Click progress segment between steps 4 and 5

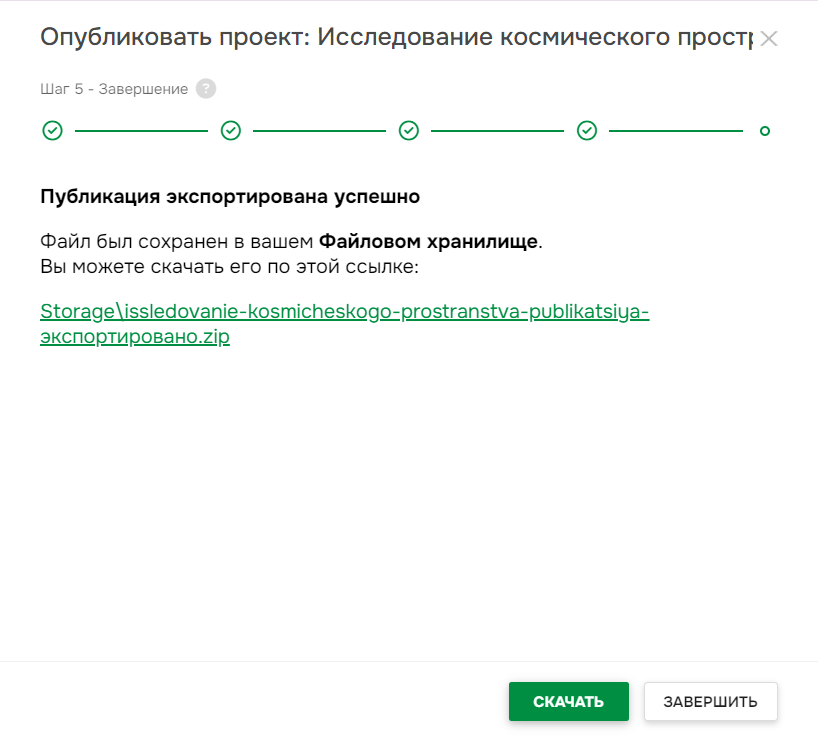(676, 130)
